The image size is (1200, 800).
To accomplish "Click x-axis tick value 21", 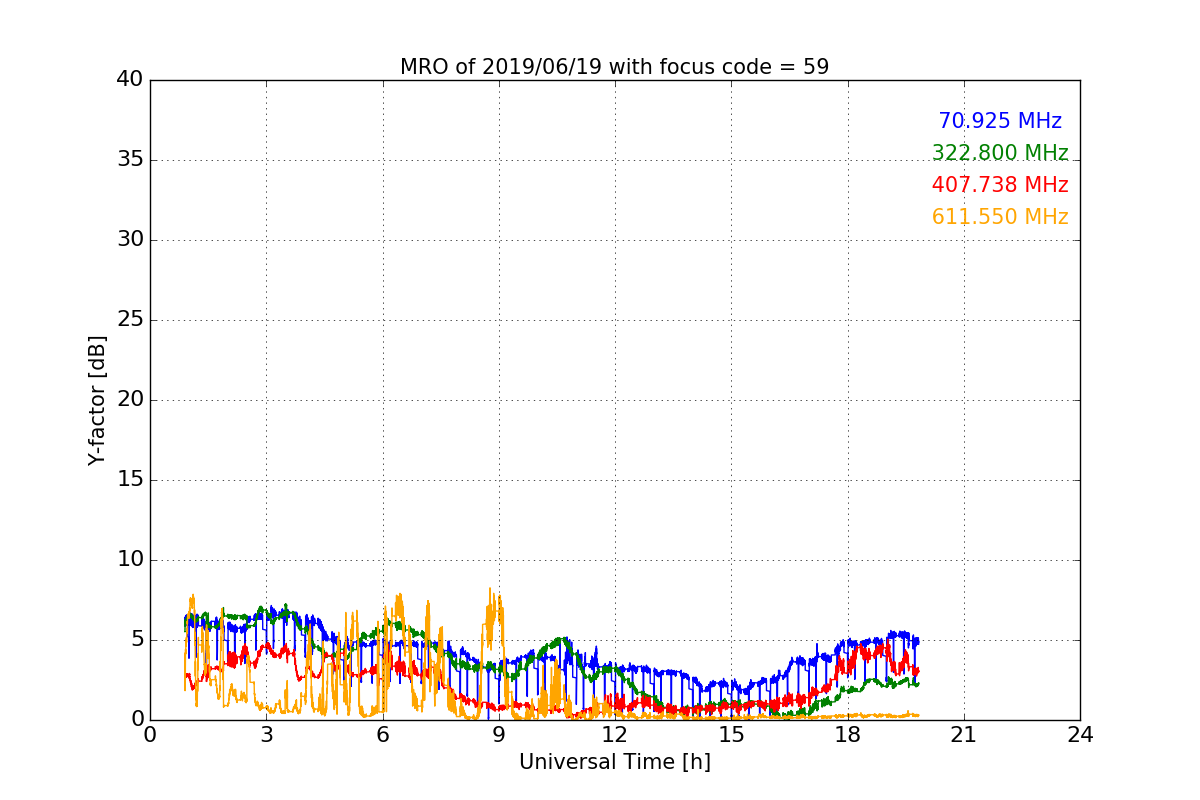I will coord(964,735).
